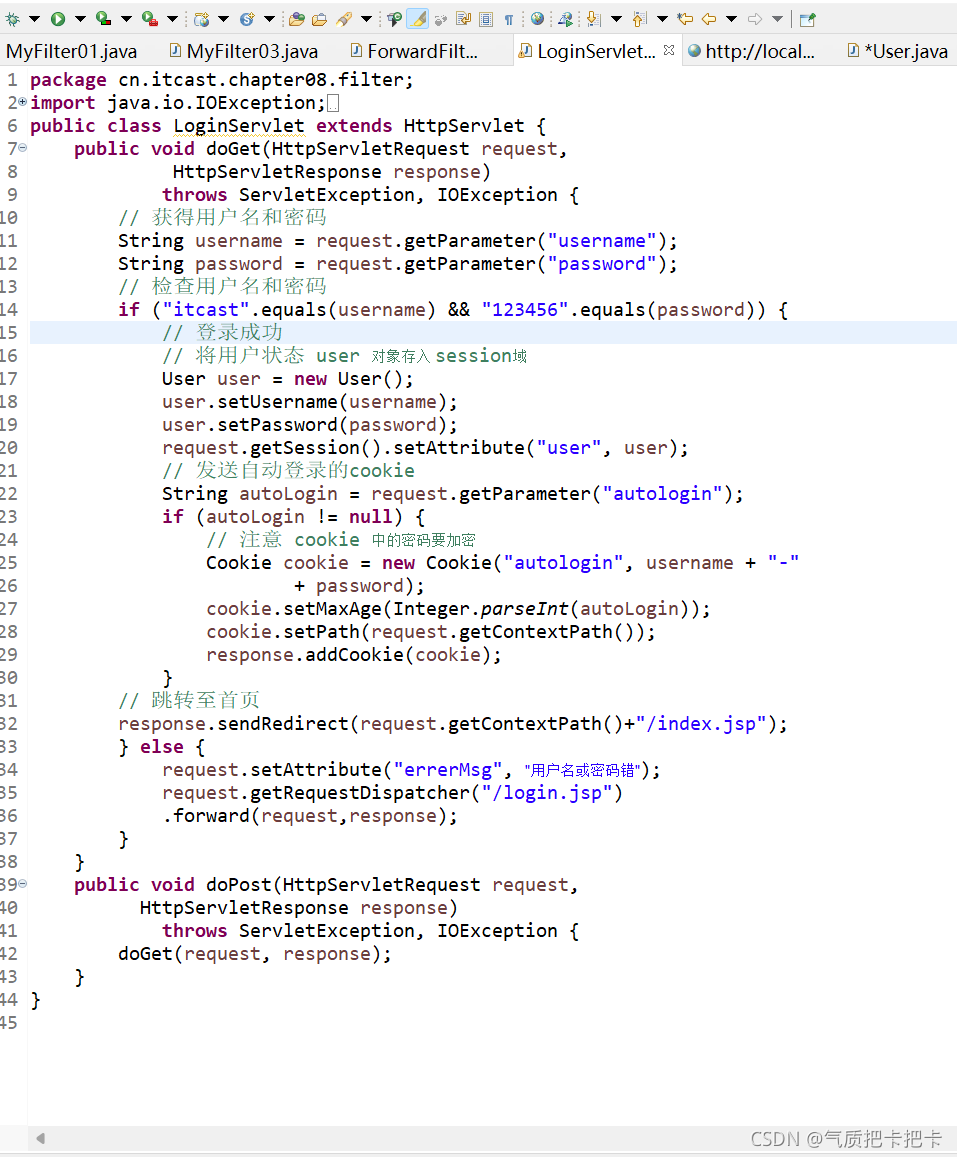957x1157 pixels.
Task: Click the greyed-out icon right of the highlighter
Action: tap(440, 20)
